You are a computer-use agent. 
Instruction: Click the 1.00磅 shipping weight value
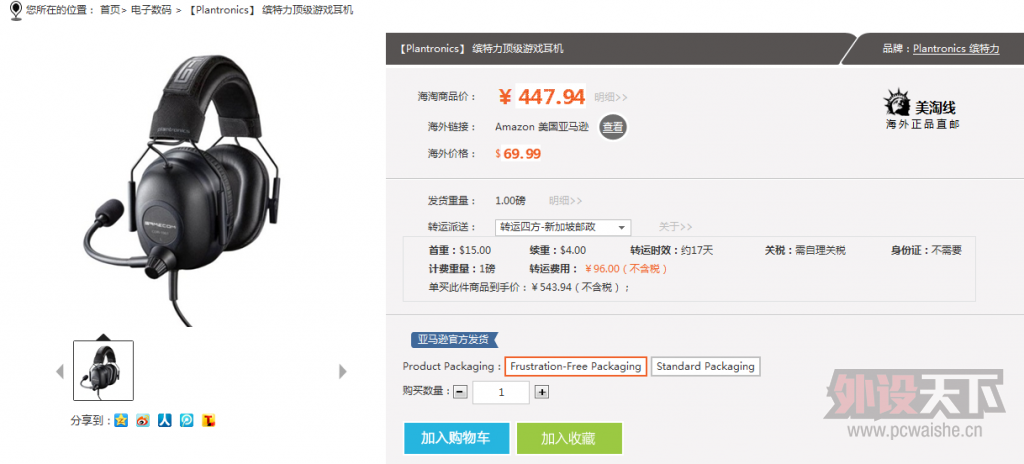point(510,201)
